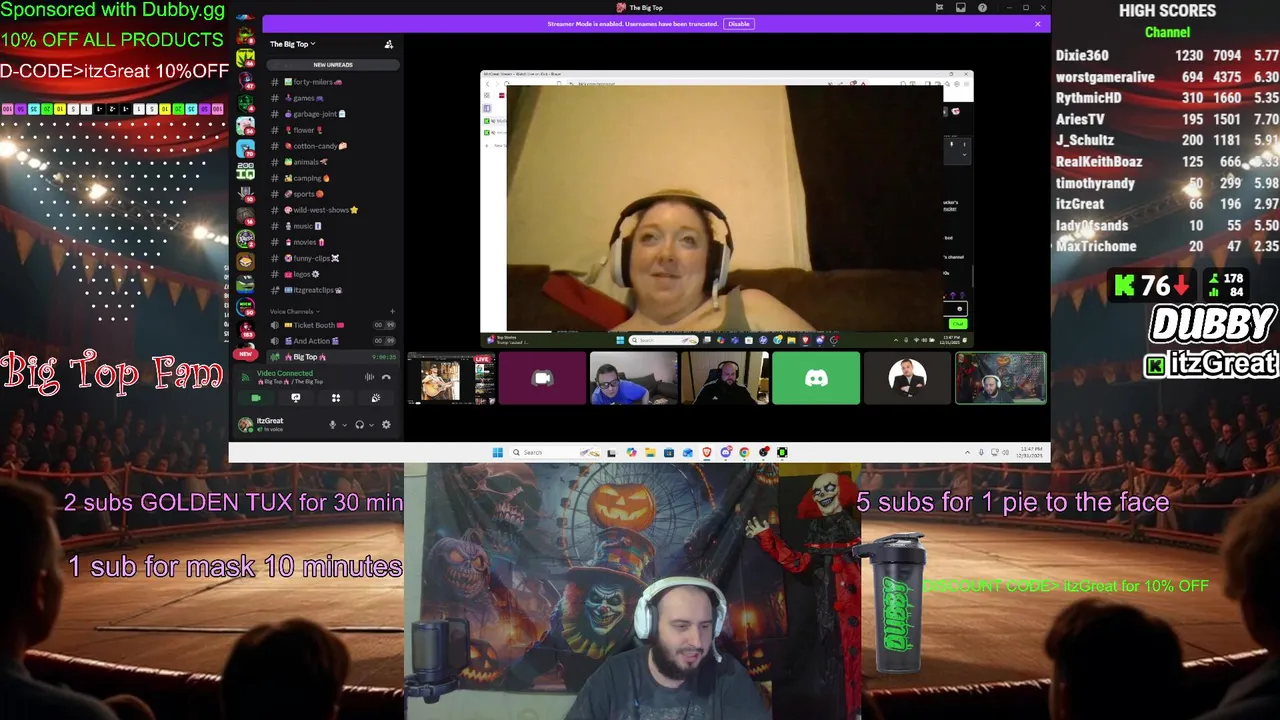Open Google Chrome from the taskbar
The image size is (1280, 720).
coord(744,452)
